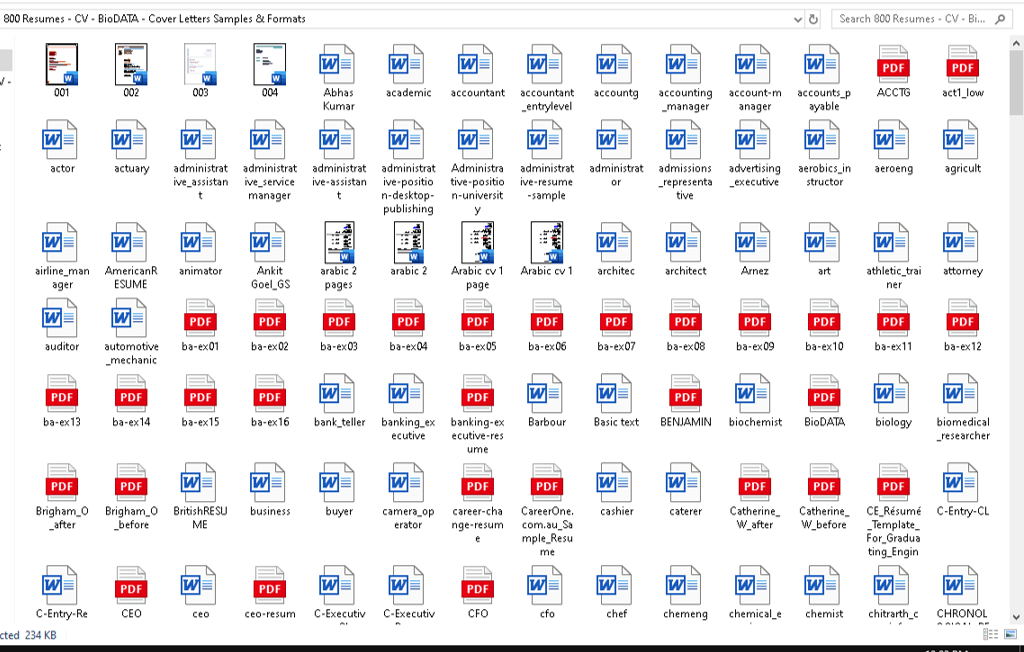Click the file name "accountant_entrylevel"
1024x652 pixels.
click(x=547, y=99)
